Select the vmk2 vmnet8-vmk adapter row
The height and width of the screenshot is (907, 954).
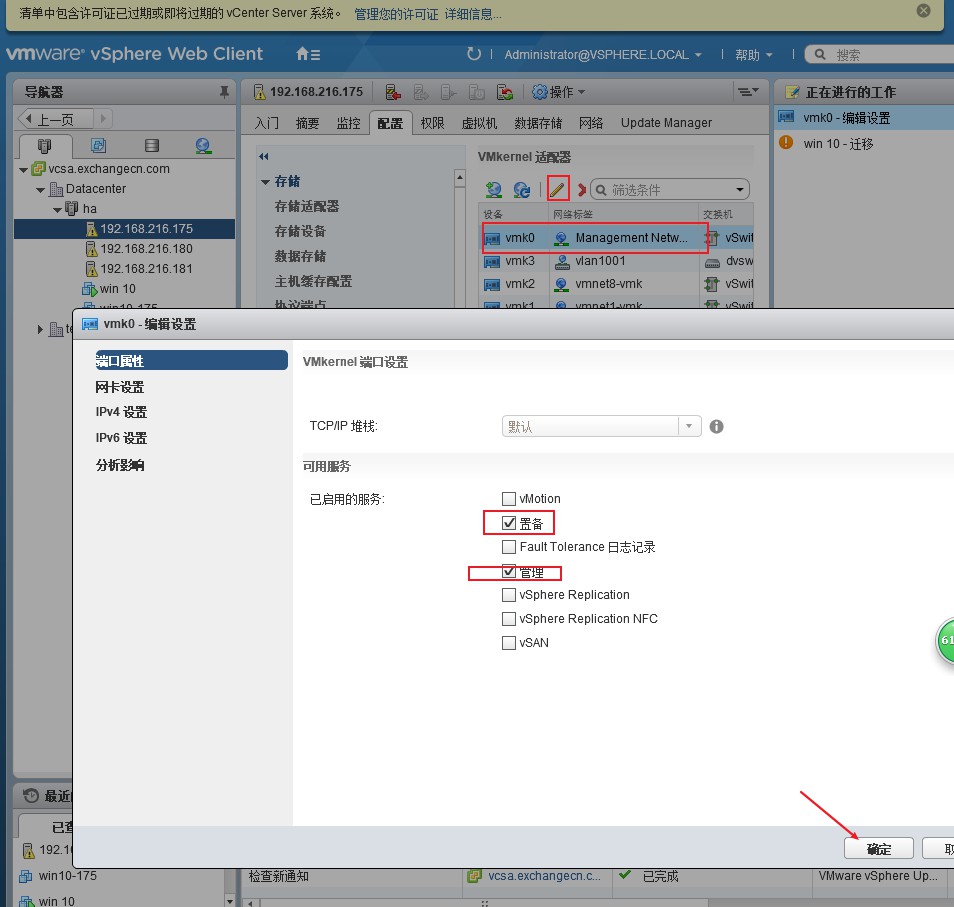coord(618,284)
